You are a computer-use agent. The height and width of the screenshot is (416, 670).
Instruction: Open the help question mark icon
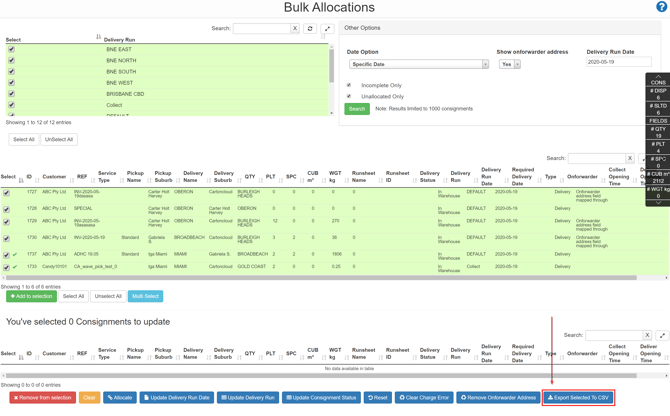661,7
